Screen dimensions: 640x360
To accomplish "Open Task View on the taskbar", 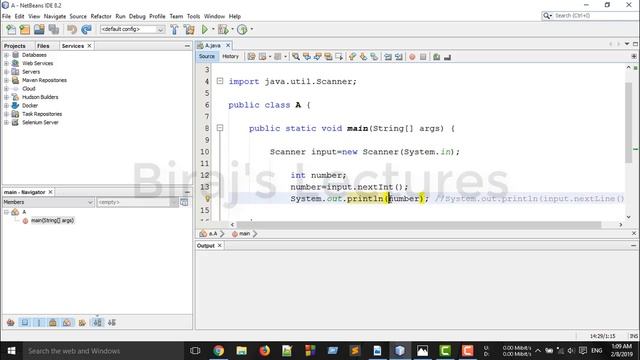I will pos(195,351).
